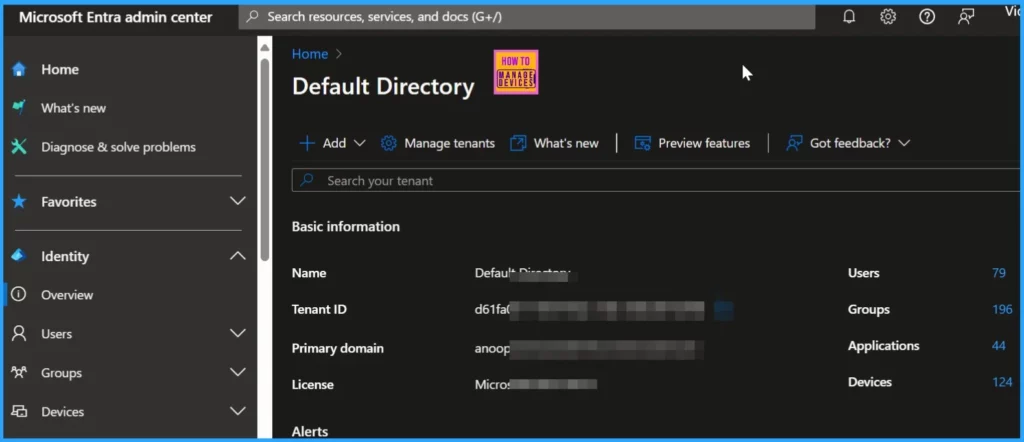
Task: Focus the Search resources, services, and docs box
Action: (x=527, y=17)
